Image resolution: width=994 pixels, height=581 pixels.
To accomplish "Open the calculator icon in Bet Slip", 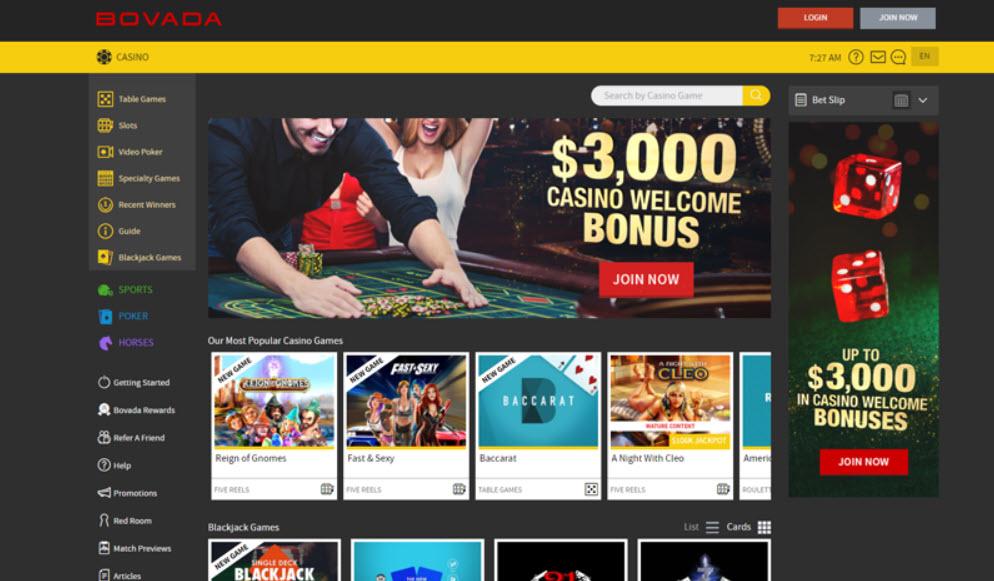I will point(901,100).
